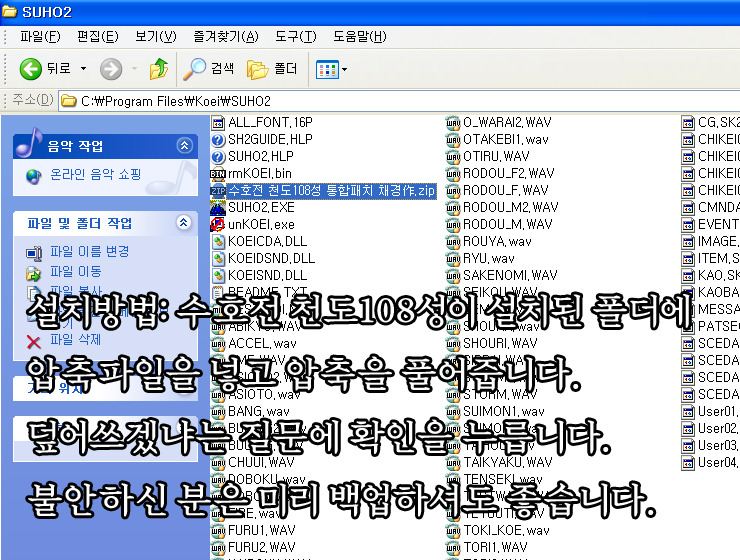The width and height of the screenshot is (740, 560).
Task: Select the KOEISND.DLL file icon
Action: tap(218, 276)
